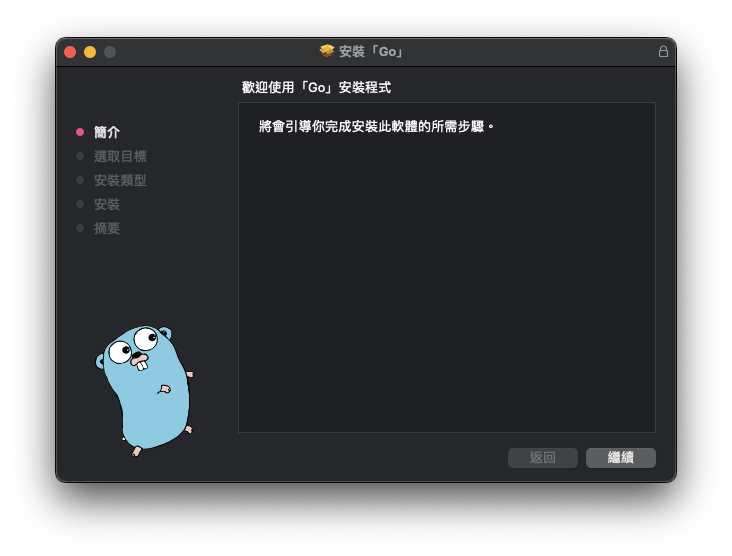
Task: Select the 安裝 step in sidebar
Action: pos(107,204)
